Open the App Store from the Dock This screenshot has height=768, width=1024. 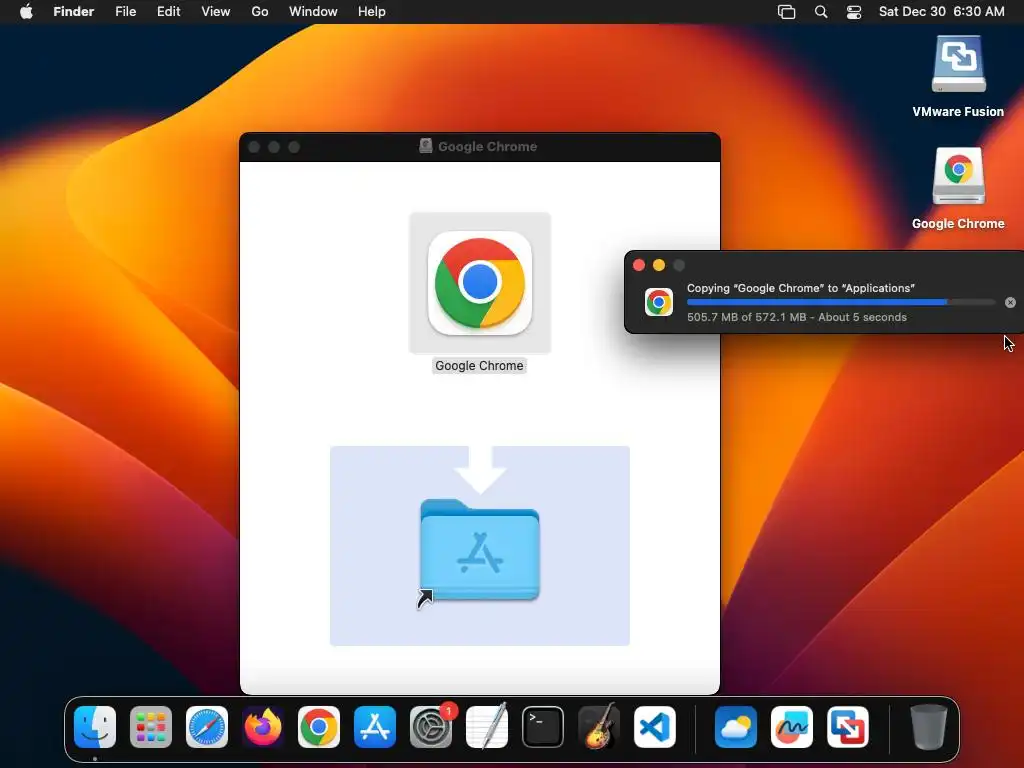click(375, 727)
